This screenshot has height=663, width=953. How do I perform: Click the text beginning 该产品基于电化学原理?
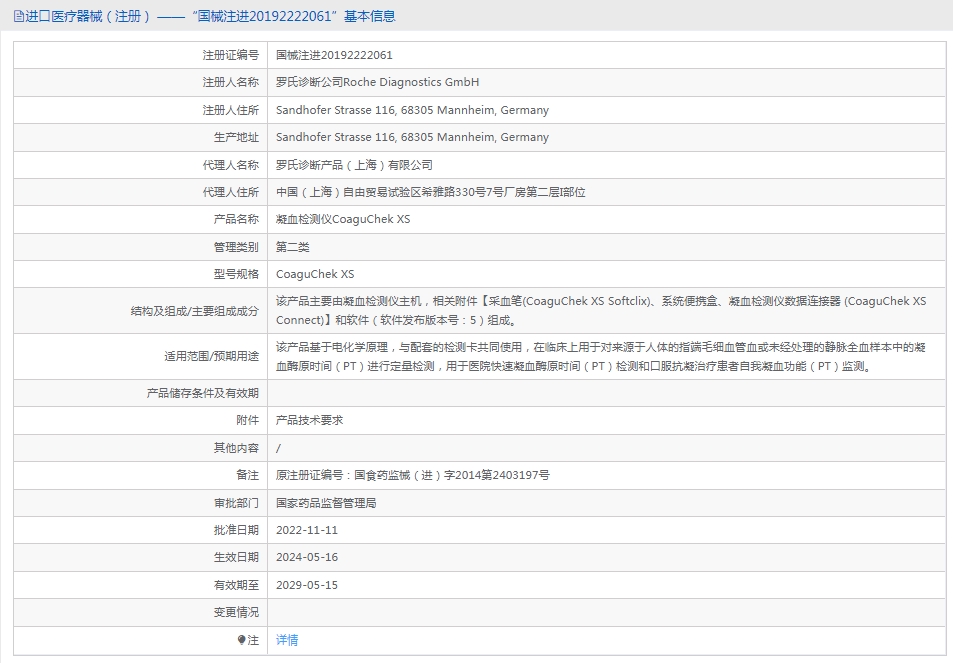(601, 357)
